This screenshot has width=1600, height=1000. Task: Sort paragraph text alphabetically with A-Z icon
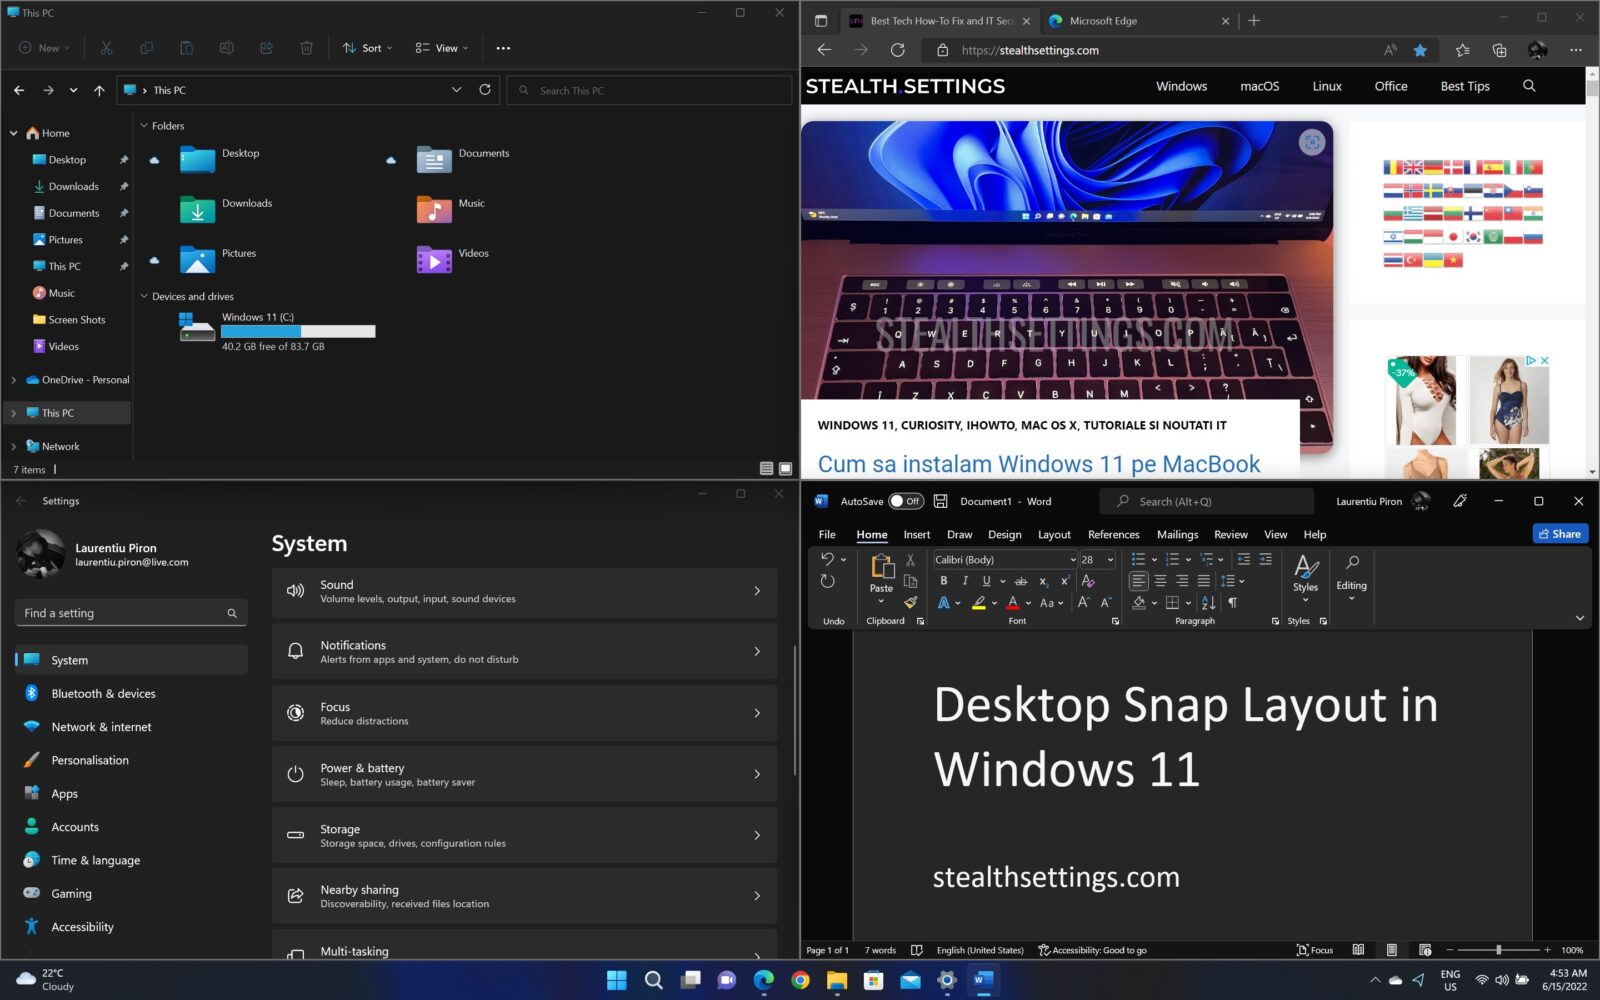point(1206,603)
